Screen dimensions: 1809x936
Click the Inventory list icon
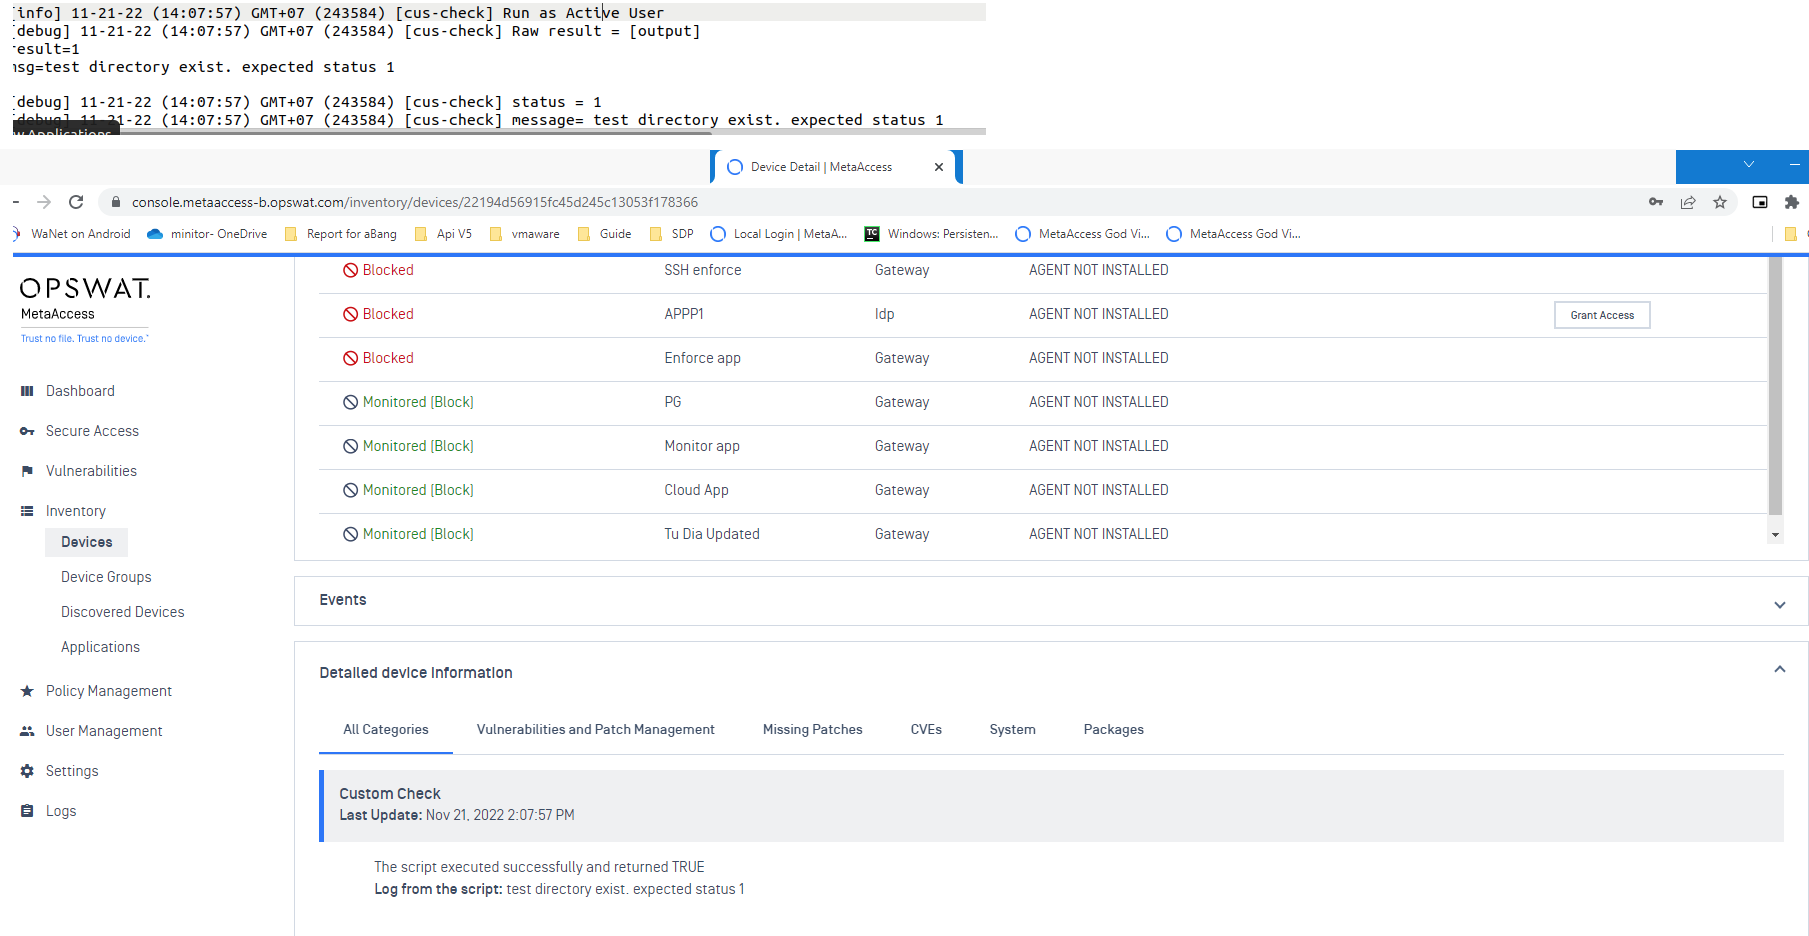click(27, 511)
